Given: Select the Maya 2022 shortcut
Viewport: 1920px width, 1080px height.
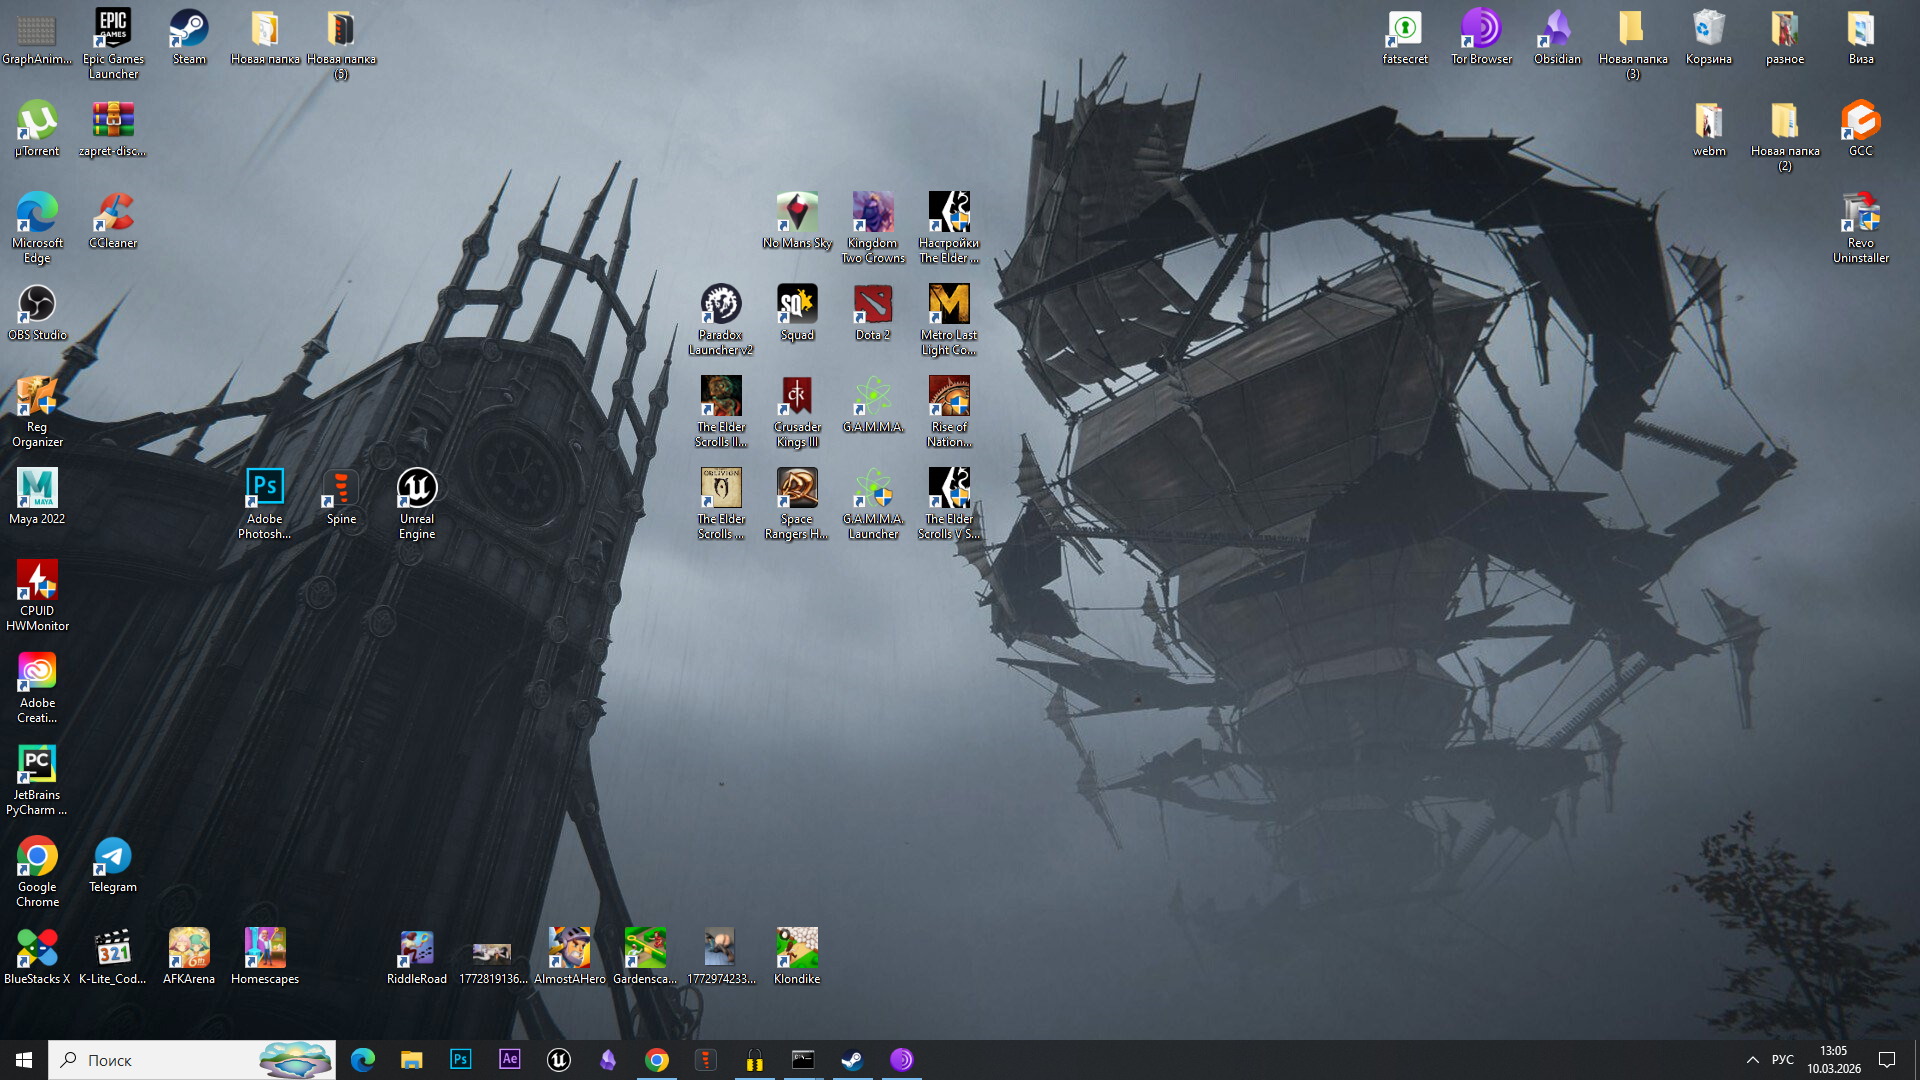Looking at the screenshot, I should [x=37, y=490].
